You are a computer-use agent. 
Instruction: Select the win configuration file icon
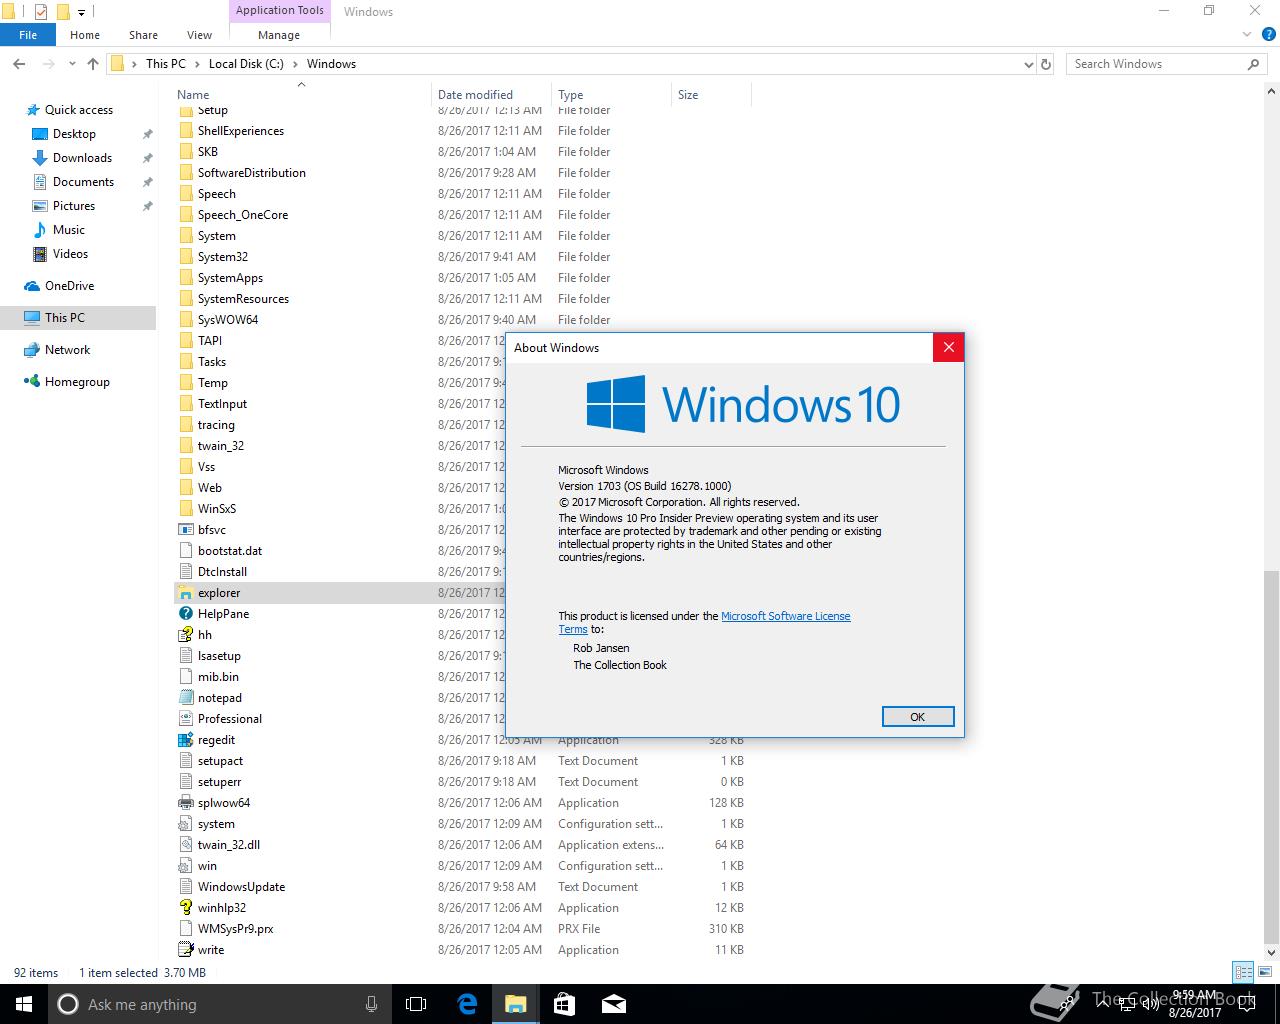pos(185,866)
